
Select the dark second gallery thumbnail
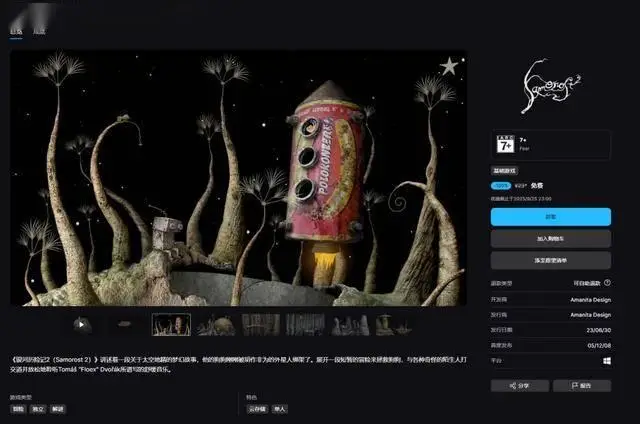(126, 325)
